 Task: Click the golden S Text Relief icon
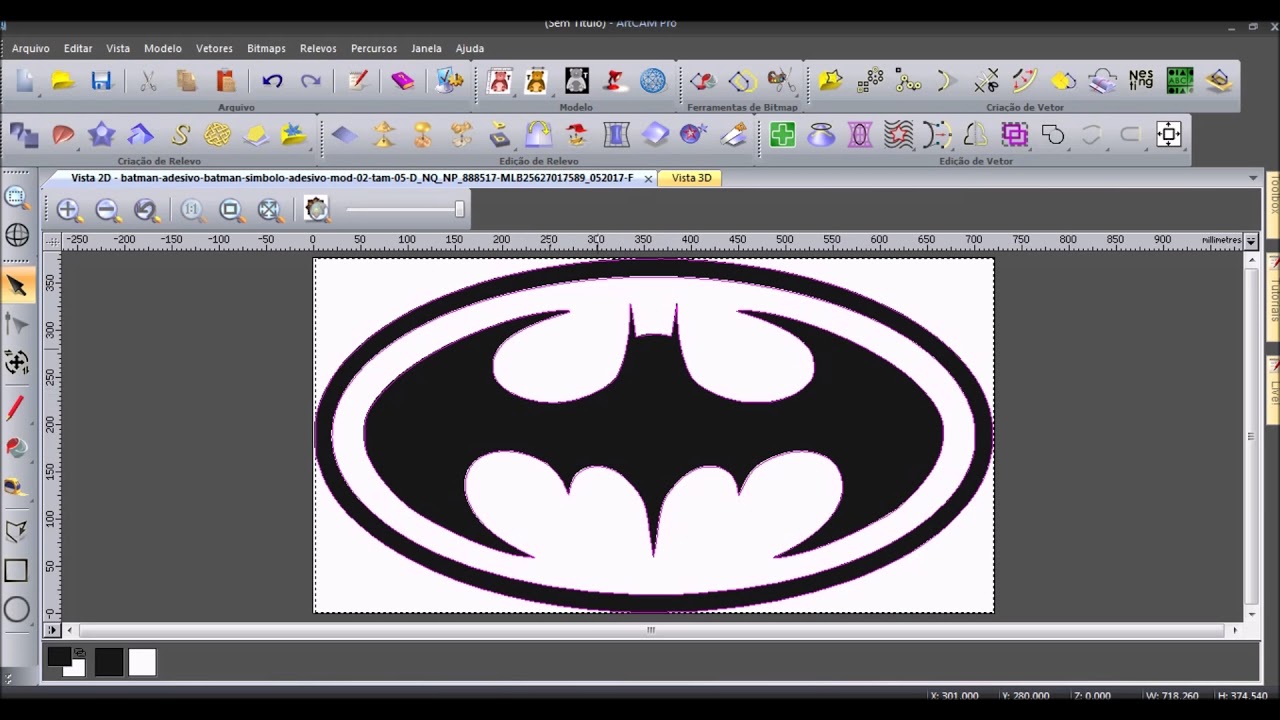pyautogui.click(x=180, y=135)
